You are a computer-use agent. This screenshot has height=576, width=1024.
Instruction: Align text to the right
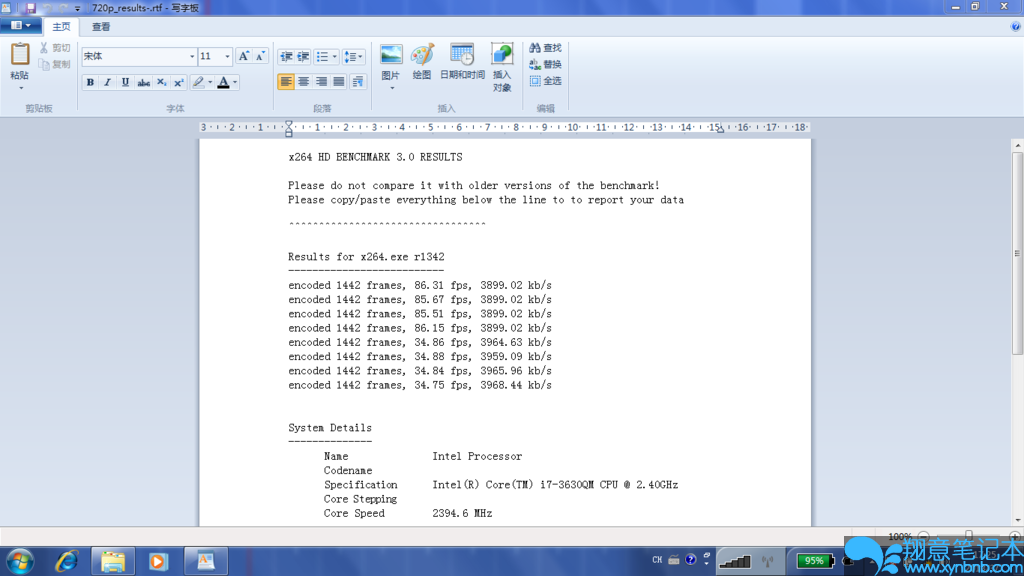(321, 82)
